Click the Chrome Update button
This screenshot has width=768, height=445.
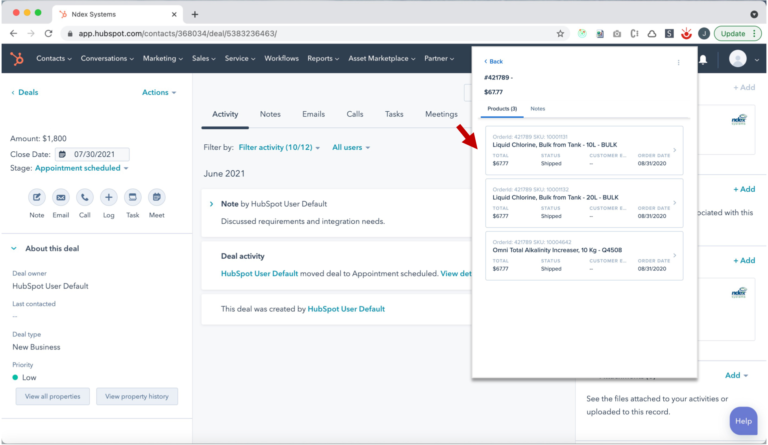pos(737,34)
